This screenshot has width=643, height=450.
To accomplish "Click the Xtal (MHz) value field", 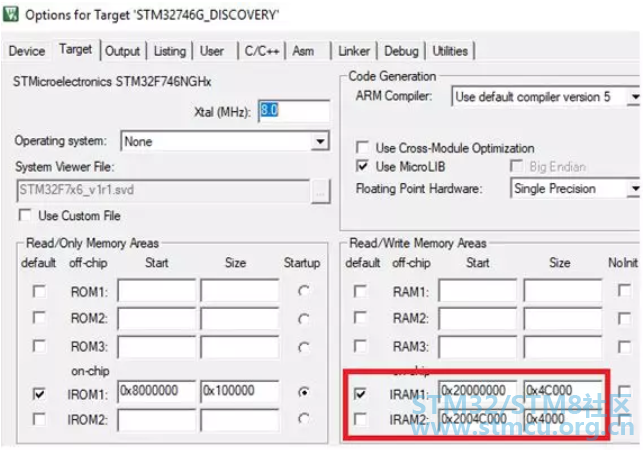I will tap(294, 111).
